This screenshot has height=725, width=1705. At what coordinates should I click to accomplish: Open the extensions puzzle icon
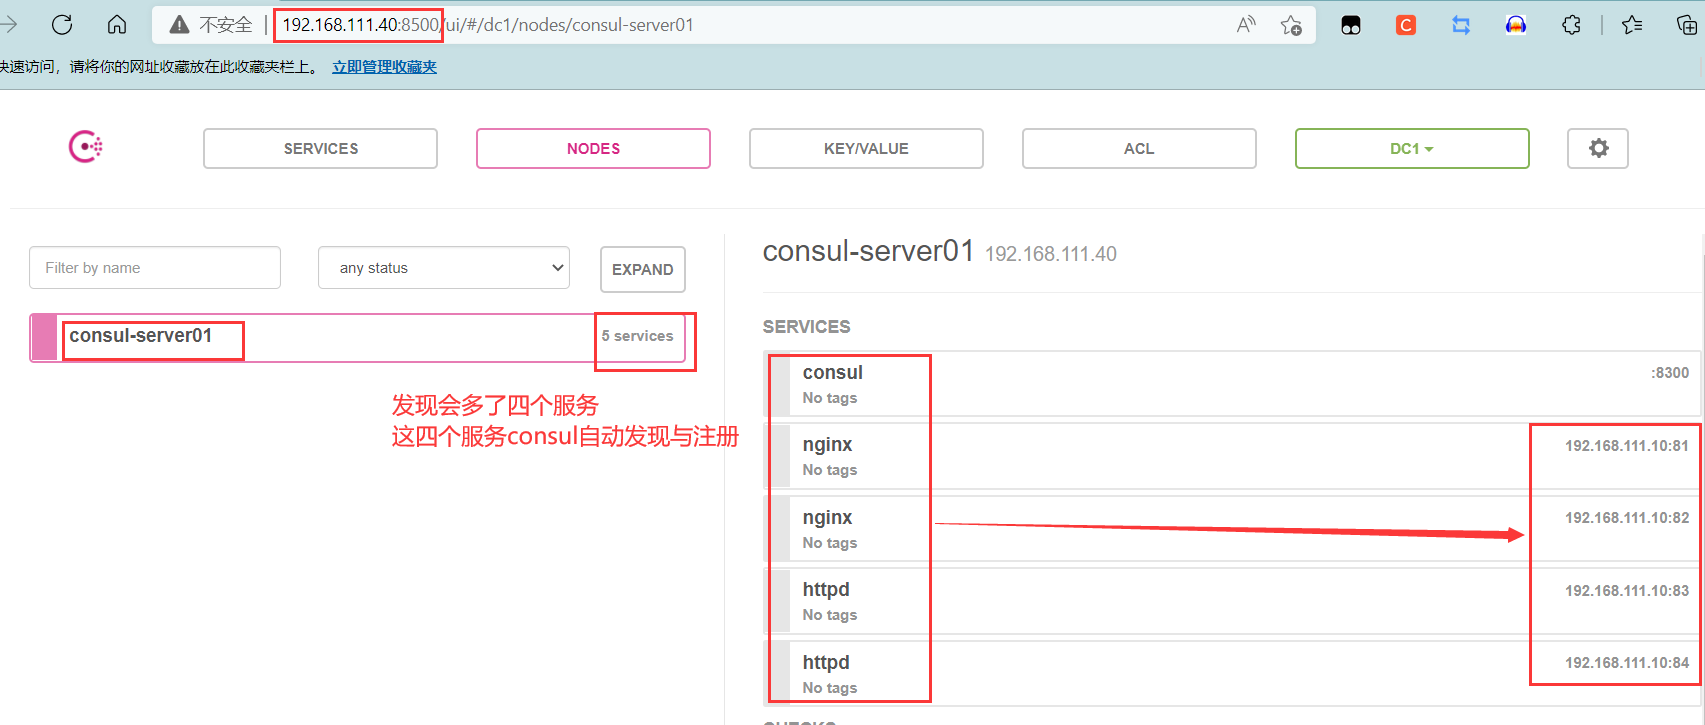pos(1571,25)
